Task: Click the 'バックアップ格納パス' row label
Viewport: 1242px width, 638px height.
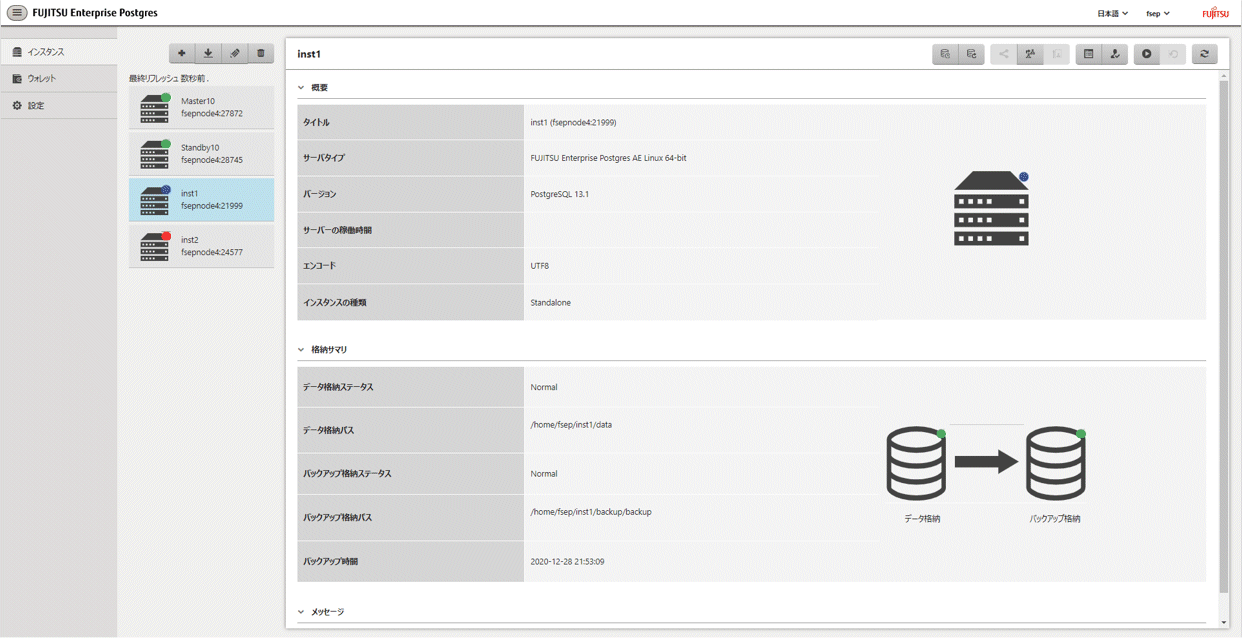Action: point(337,518)
